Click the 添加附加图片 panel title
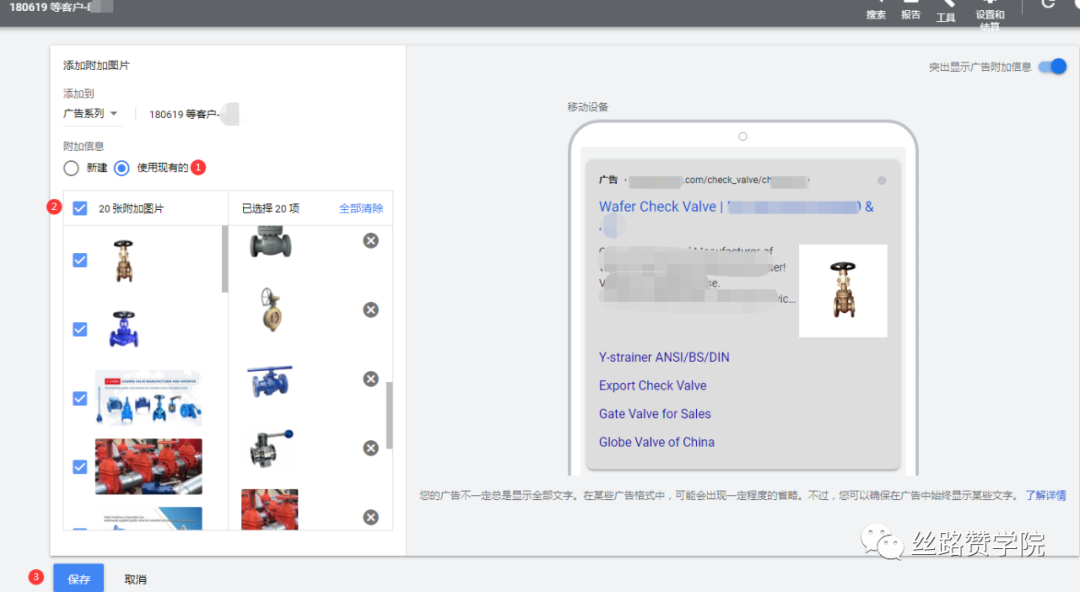This screenshot has width=1080, height=592. (96, 65)
